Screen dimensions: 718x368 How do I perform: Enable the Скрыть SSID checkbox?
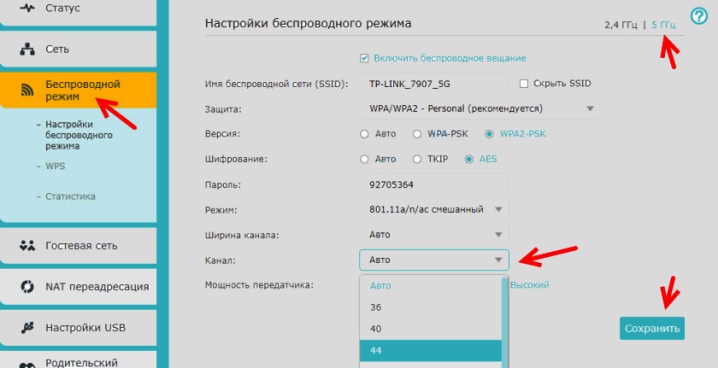tap(524, 83)
